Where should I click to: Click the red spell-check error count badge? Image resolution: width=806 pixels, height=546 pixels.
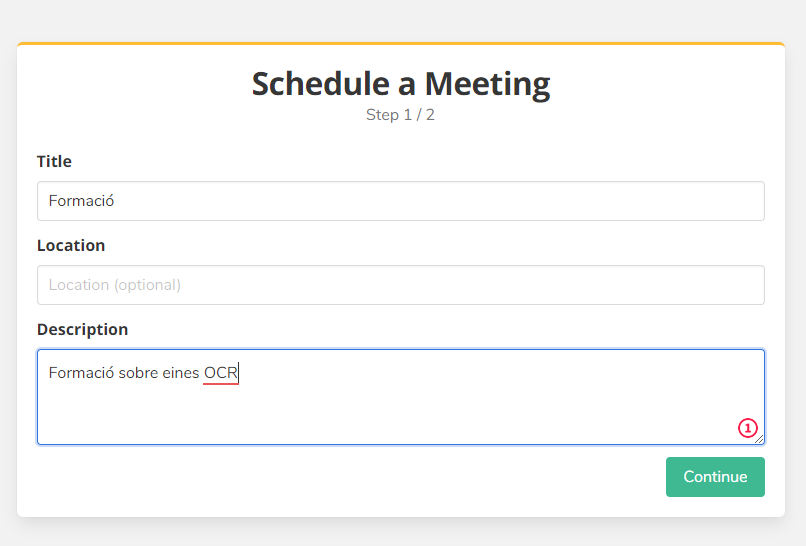coord(748,428)
